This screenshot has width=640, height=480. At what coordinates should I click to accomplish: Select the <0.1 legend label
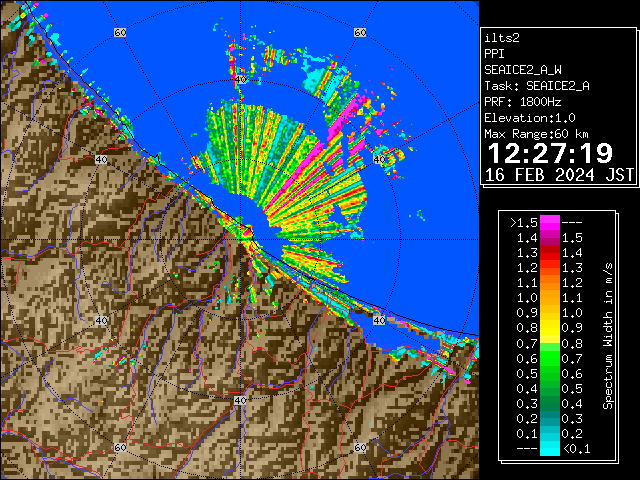point(576,449)
